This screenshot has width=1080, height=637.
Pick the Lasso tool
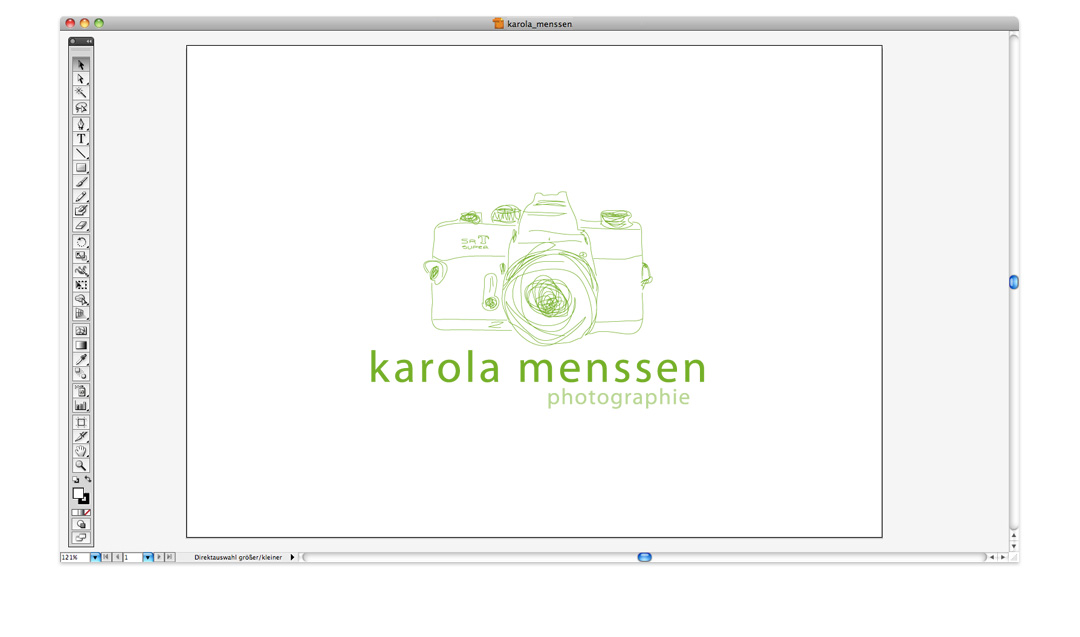pos(81,108)
